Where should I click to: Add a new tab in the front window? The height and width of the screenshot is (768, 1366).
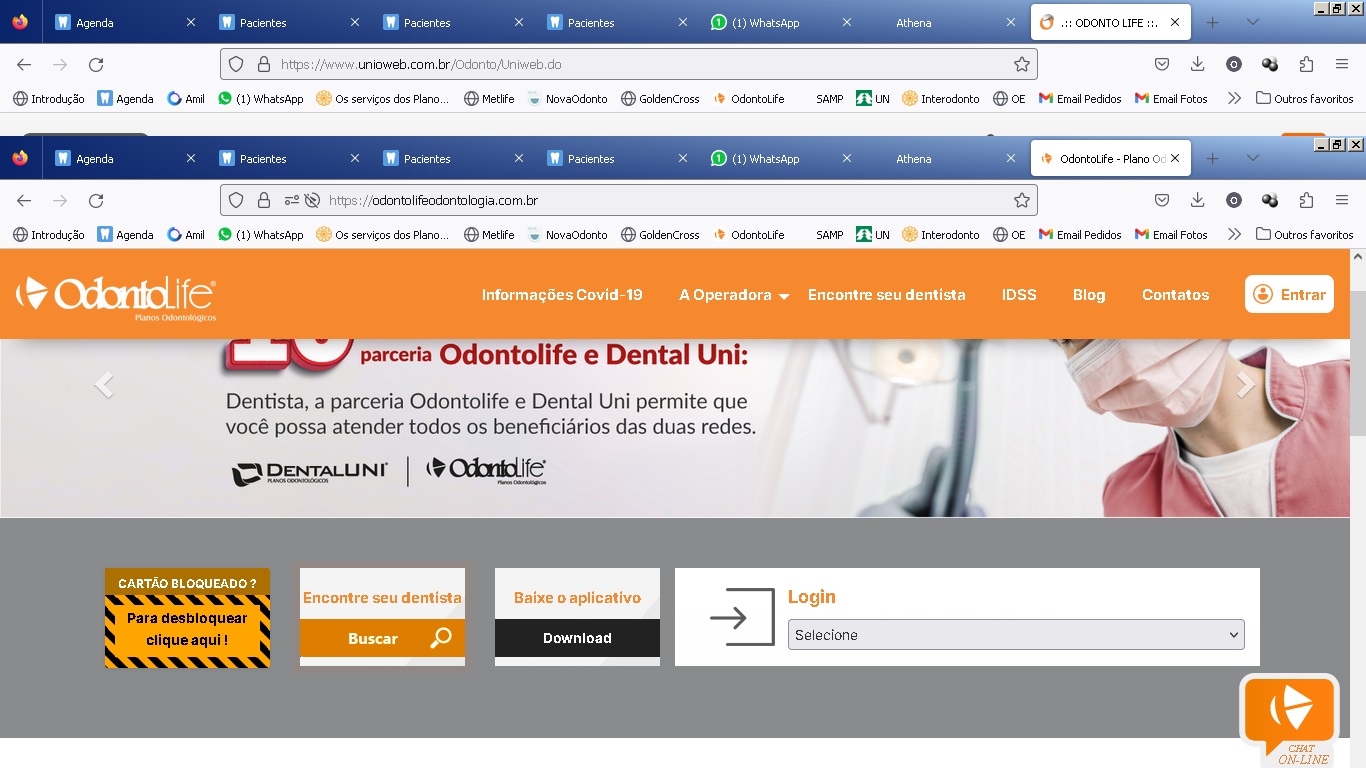click(x=1212, y=159)
